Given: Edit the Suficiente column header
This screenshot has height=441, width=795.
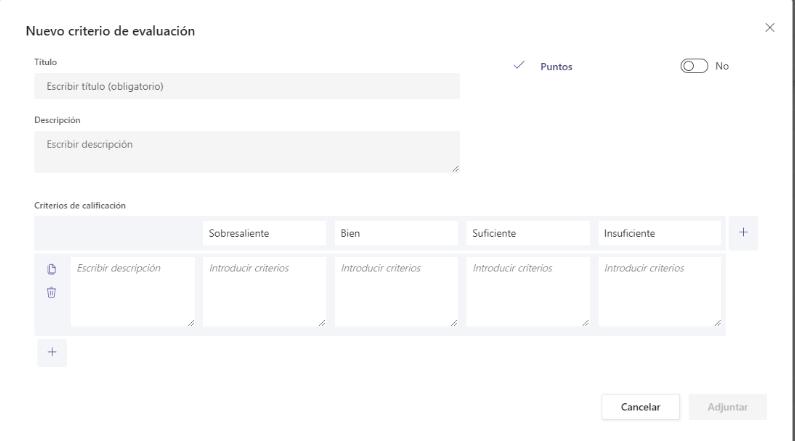Looking at the screenshot, I should click(x=528, y=233).
